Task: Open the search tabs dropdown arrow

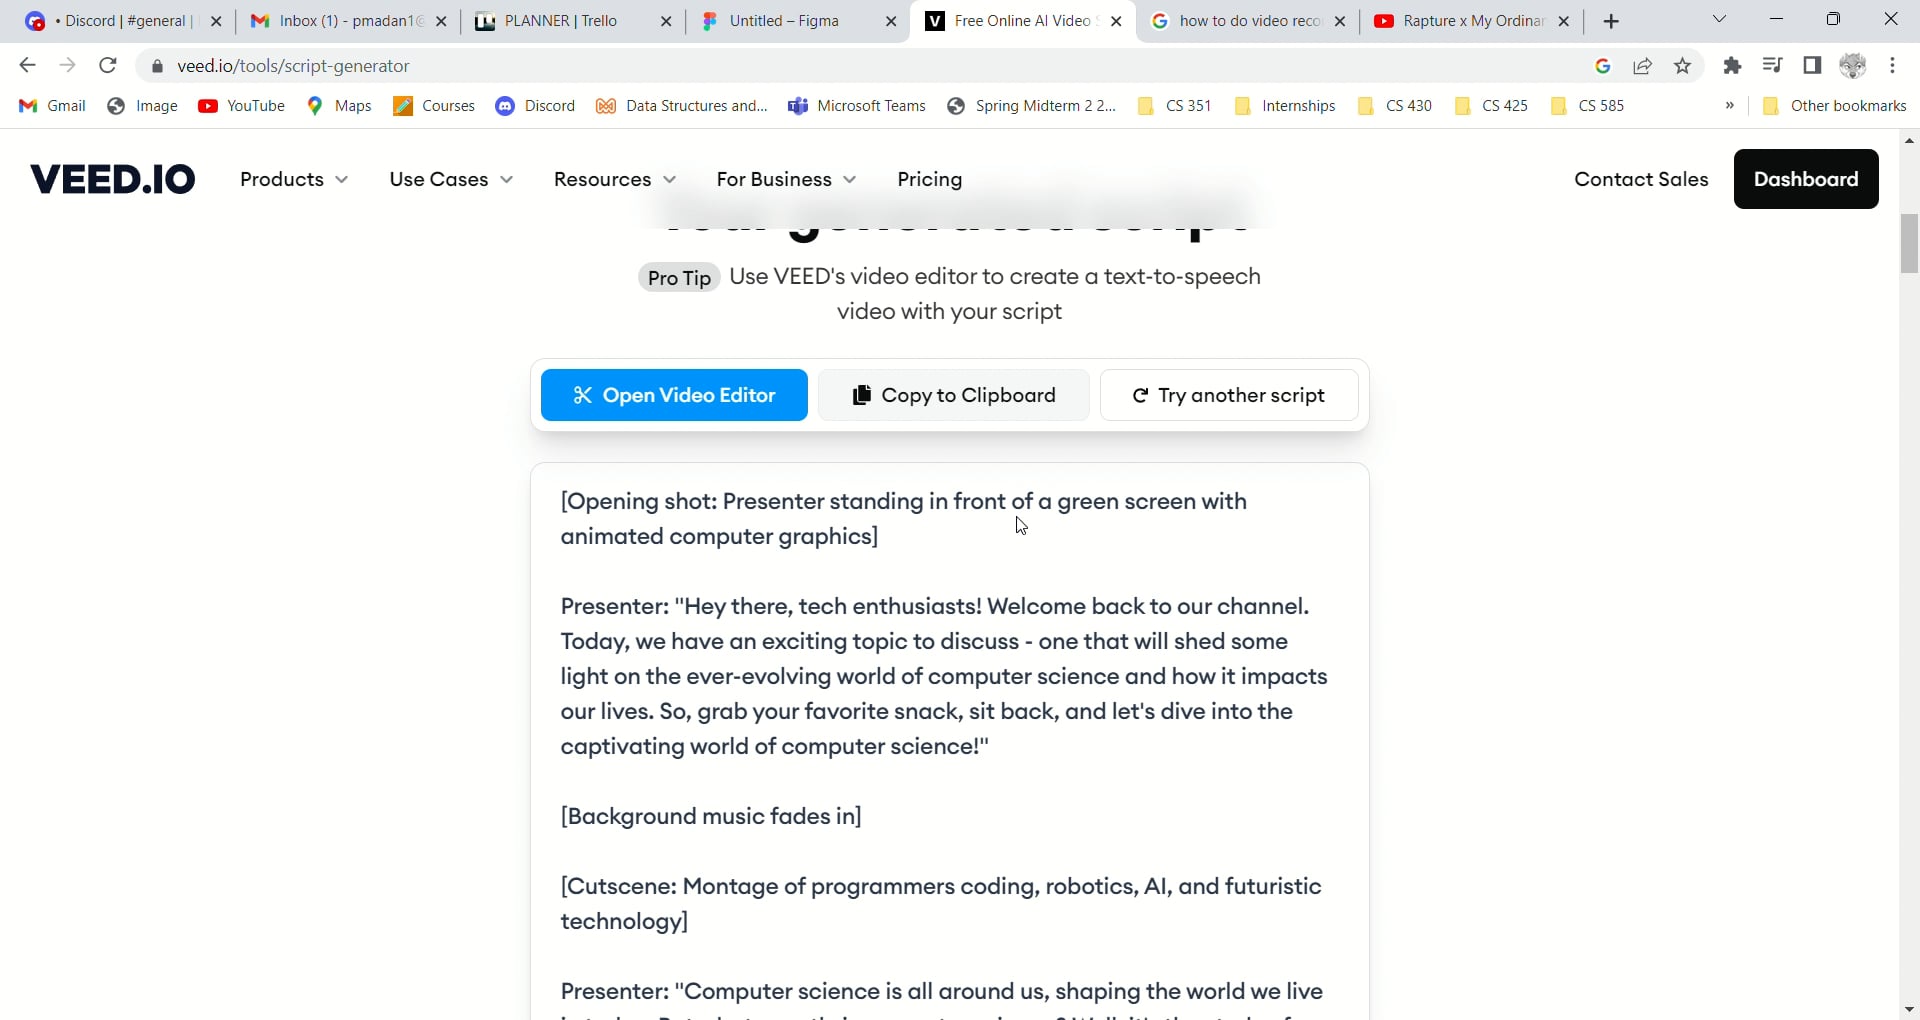Action: [x=1720, y=20]
